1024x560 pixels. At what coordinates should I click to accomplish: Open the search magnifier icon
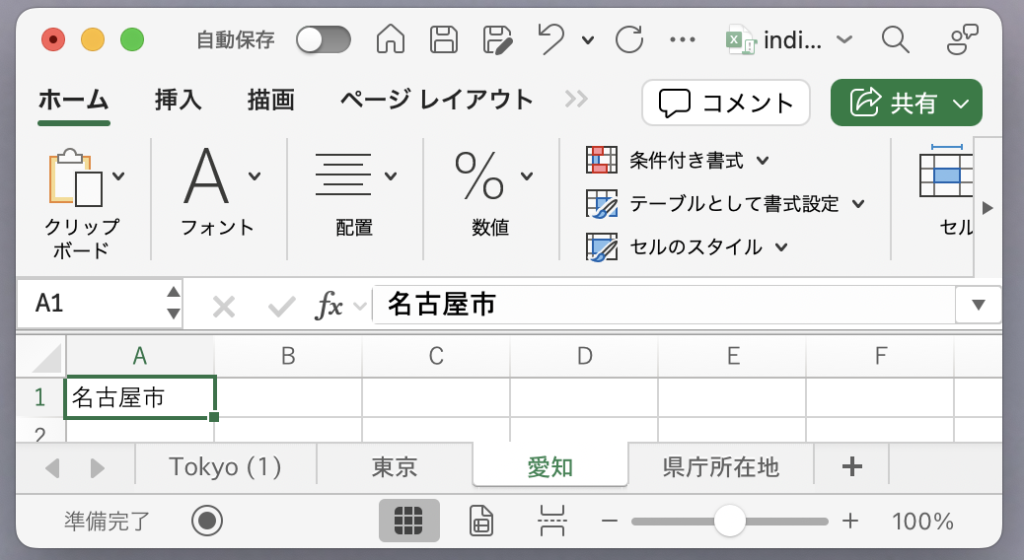tap(895, 40)
